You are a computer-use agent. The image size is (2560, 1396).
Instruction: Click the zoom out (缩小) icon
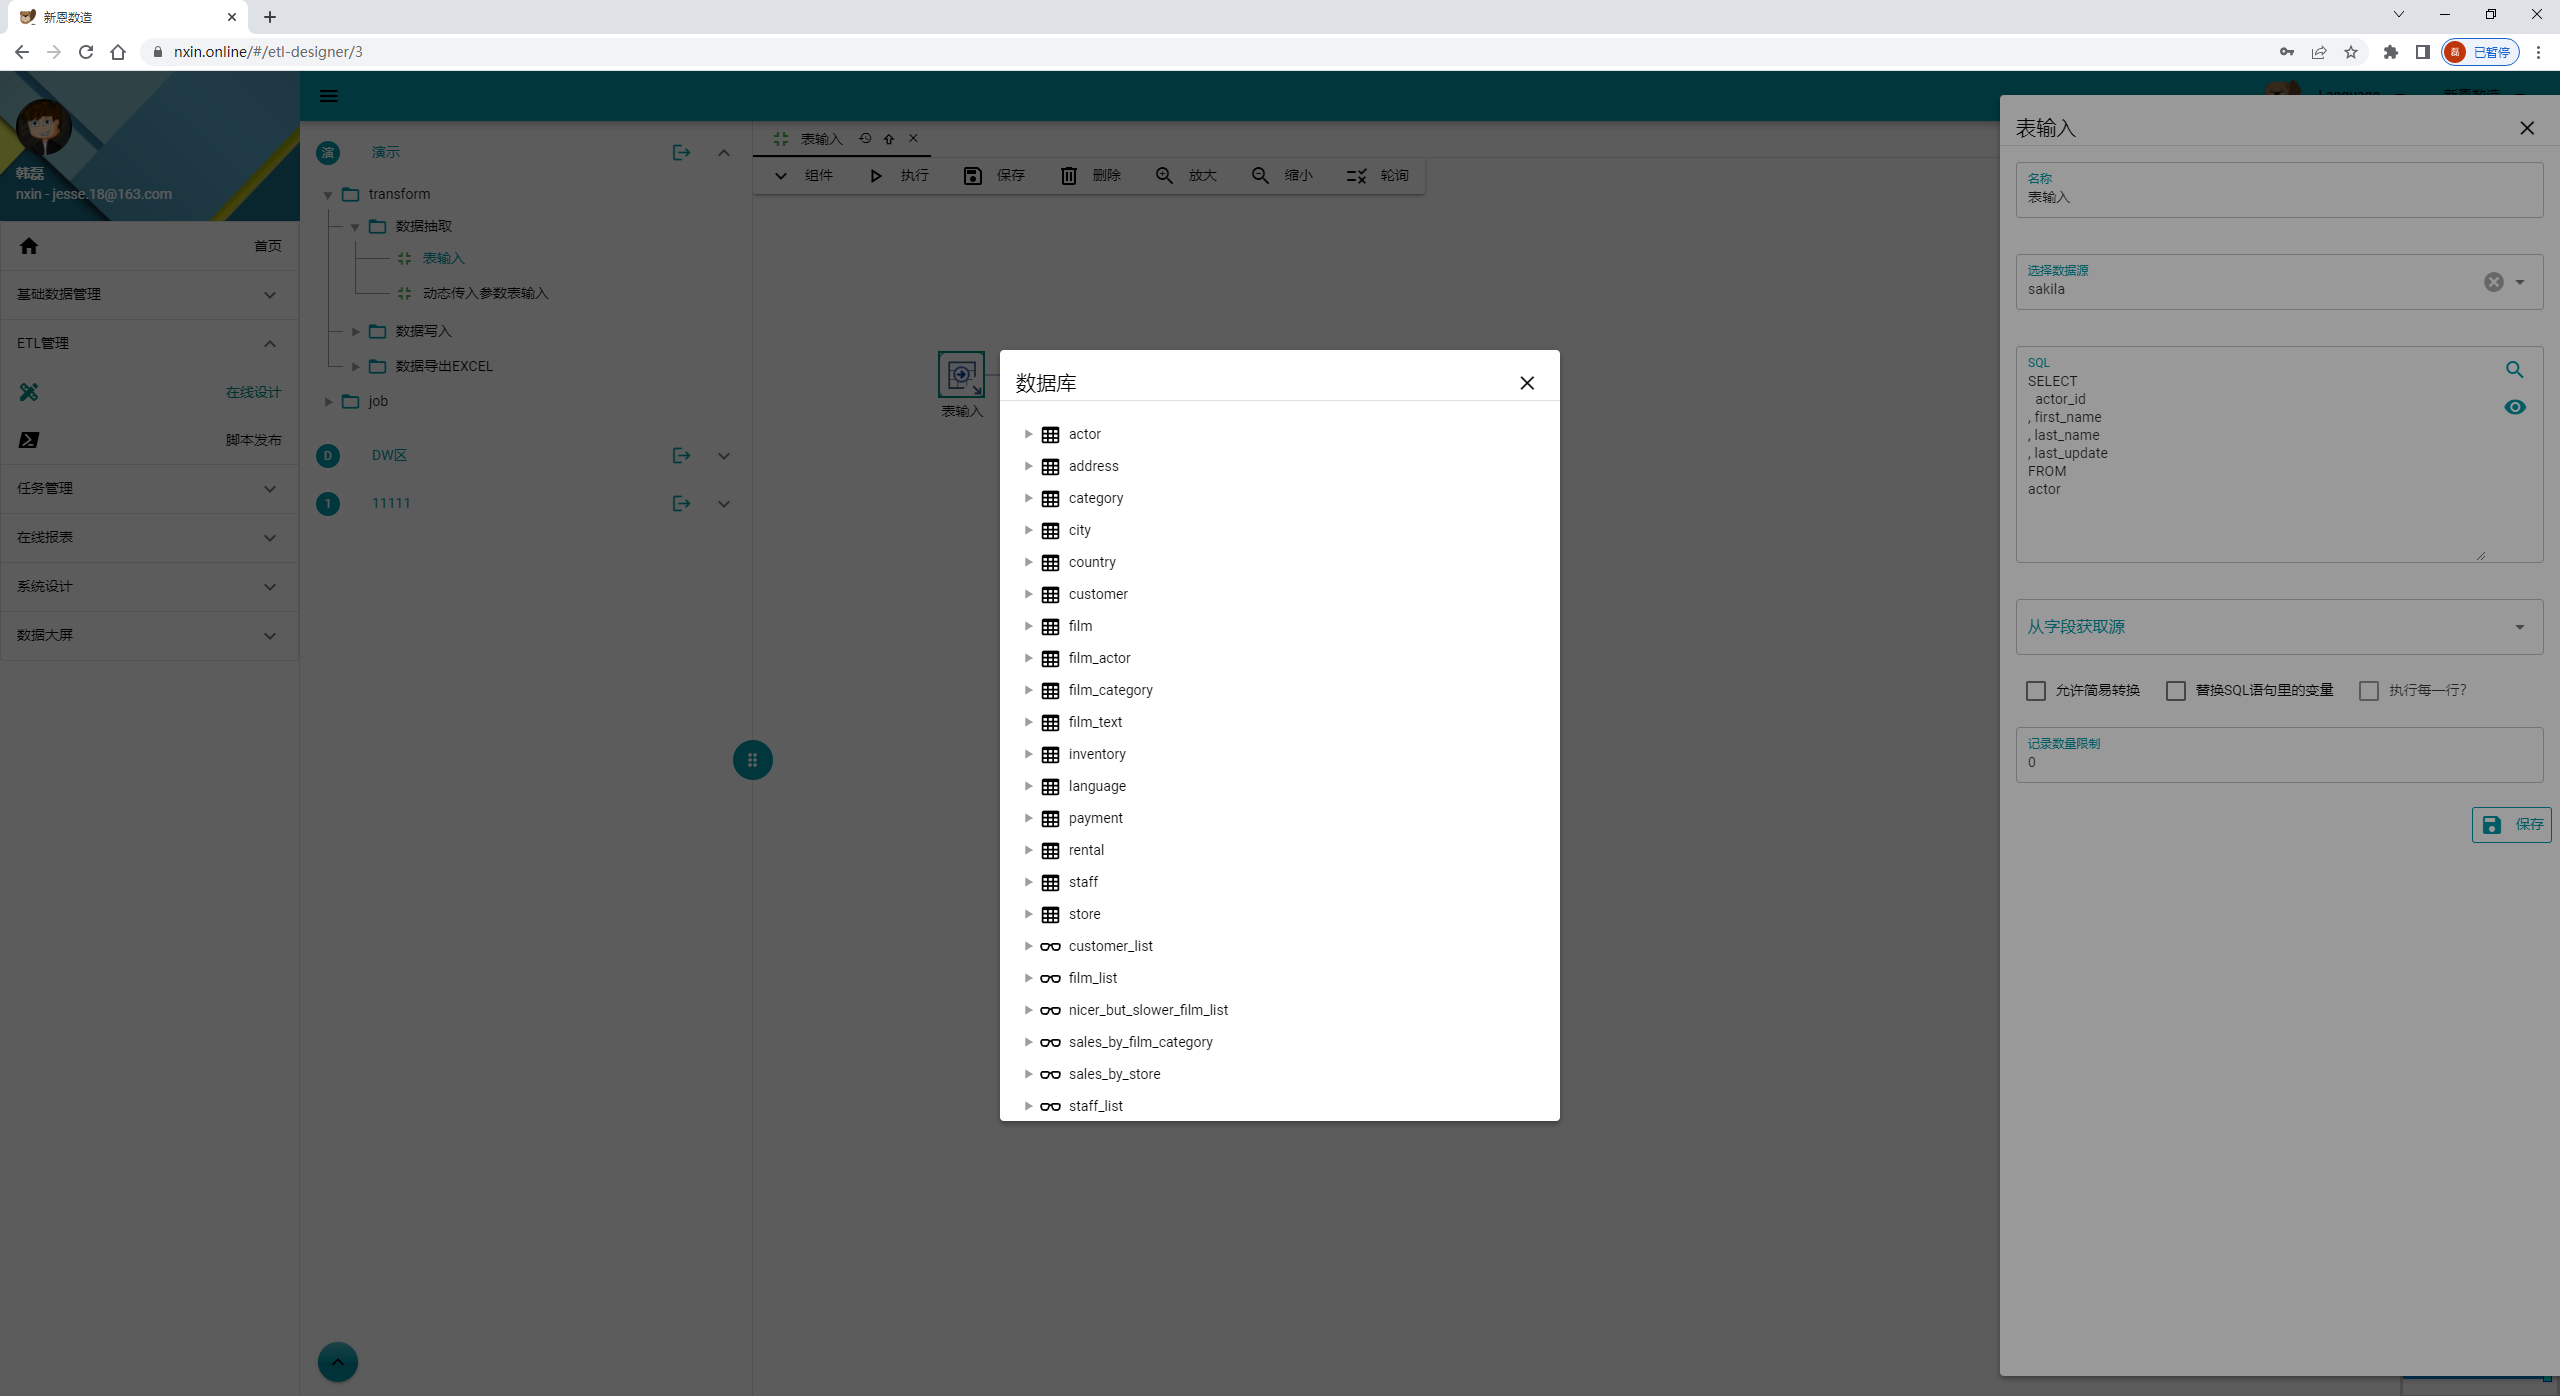pos(1260,176)
